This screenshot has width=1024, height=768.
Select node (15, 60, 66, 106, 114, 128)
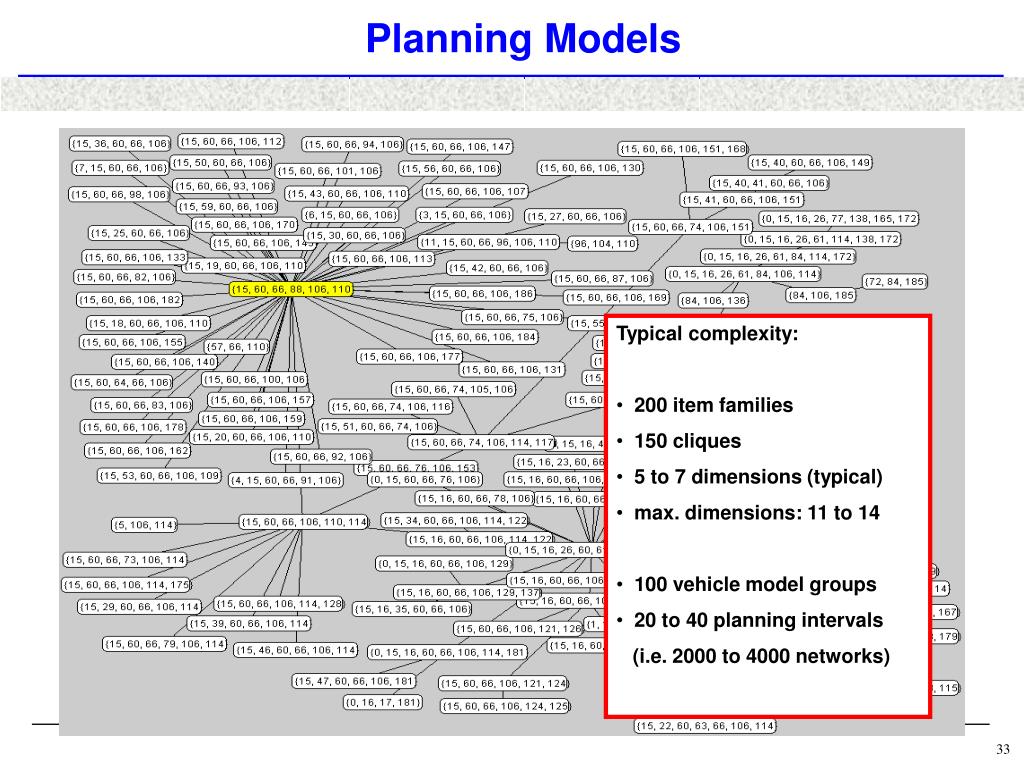(x=280, y=604)
